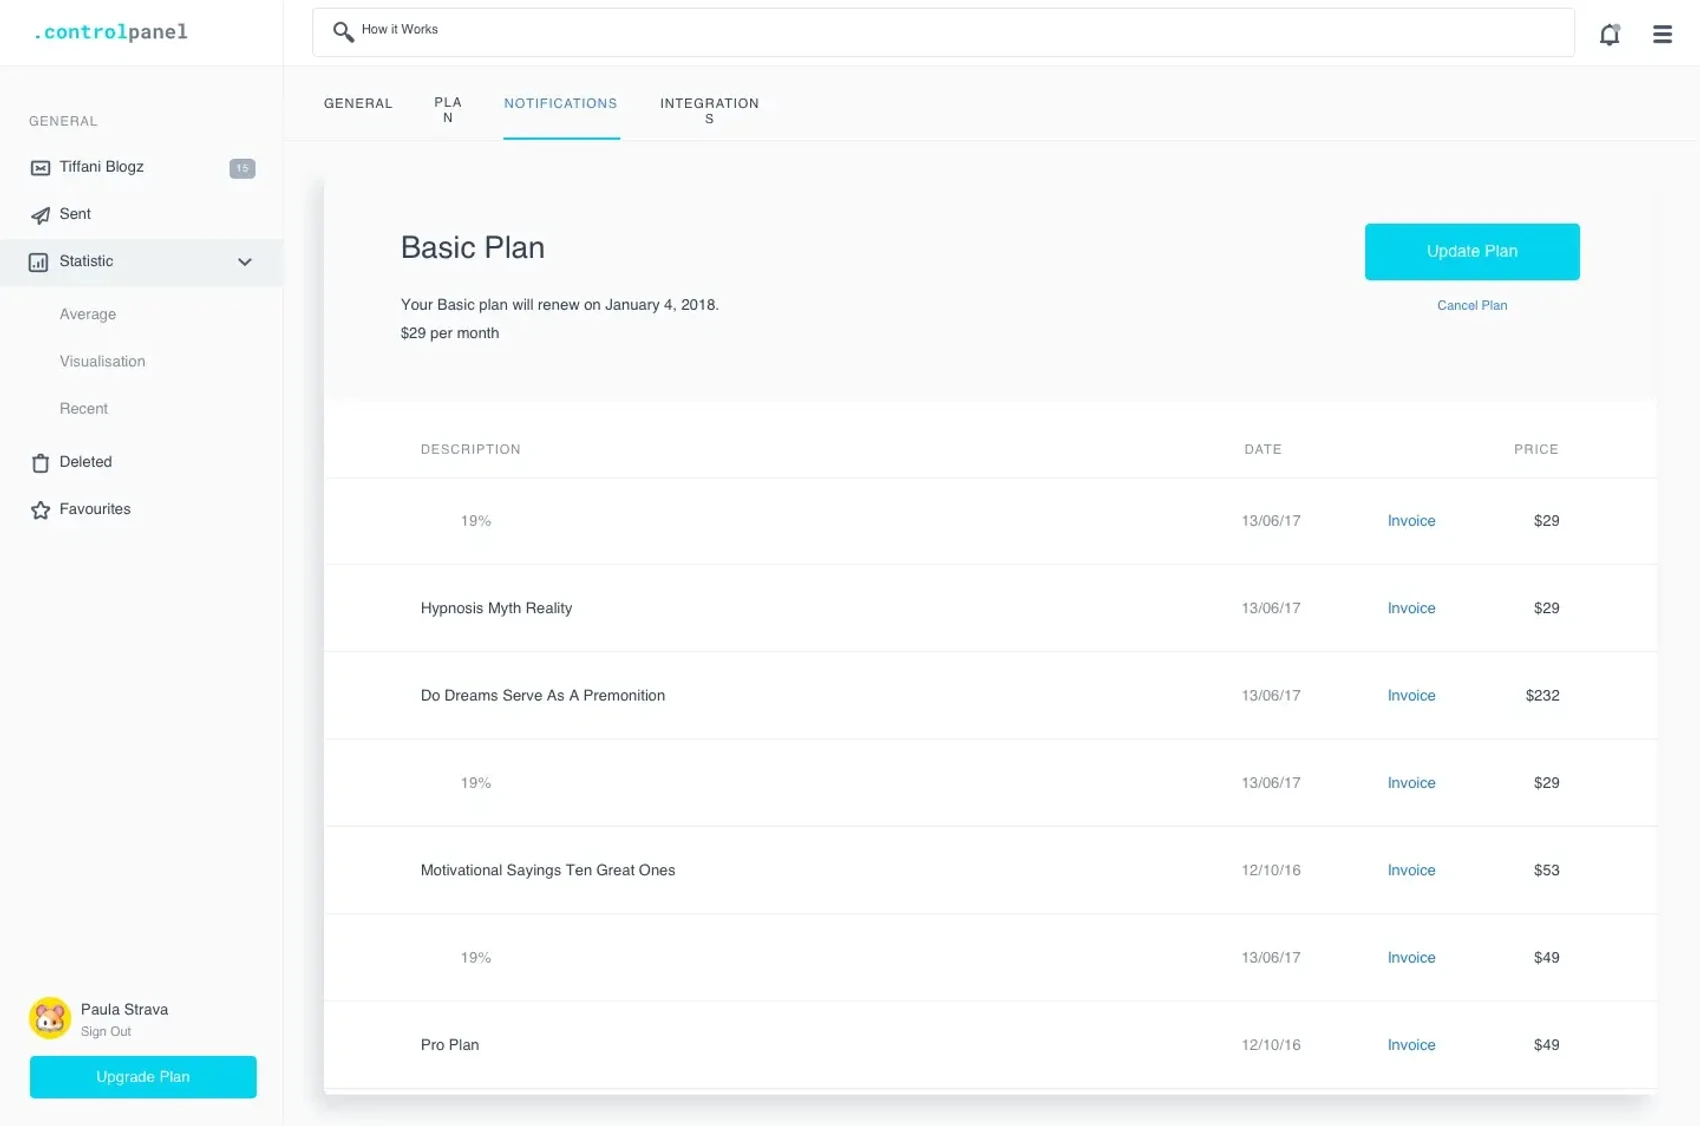The height and width of the screenshot is (1126, 1700).
Task: Select the Notifications tab
Action: [560, 104]
